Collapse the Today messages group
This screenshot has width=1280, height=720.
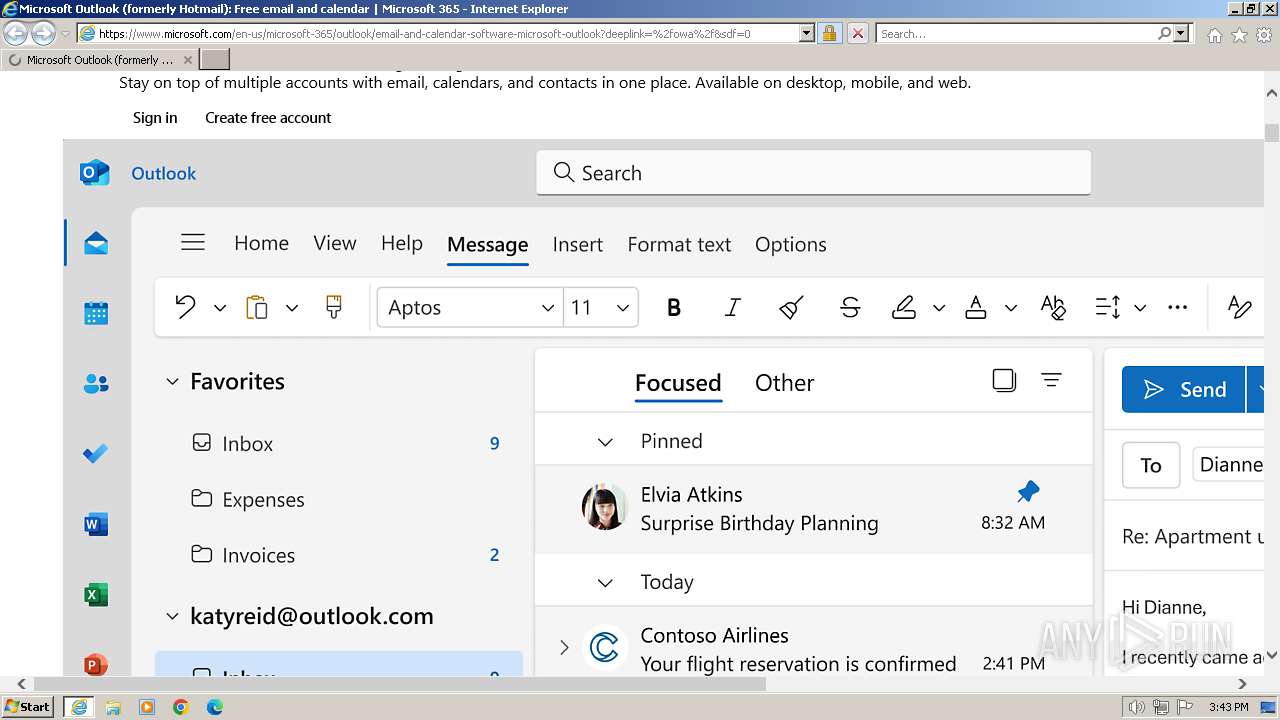coord(605,583)
